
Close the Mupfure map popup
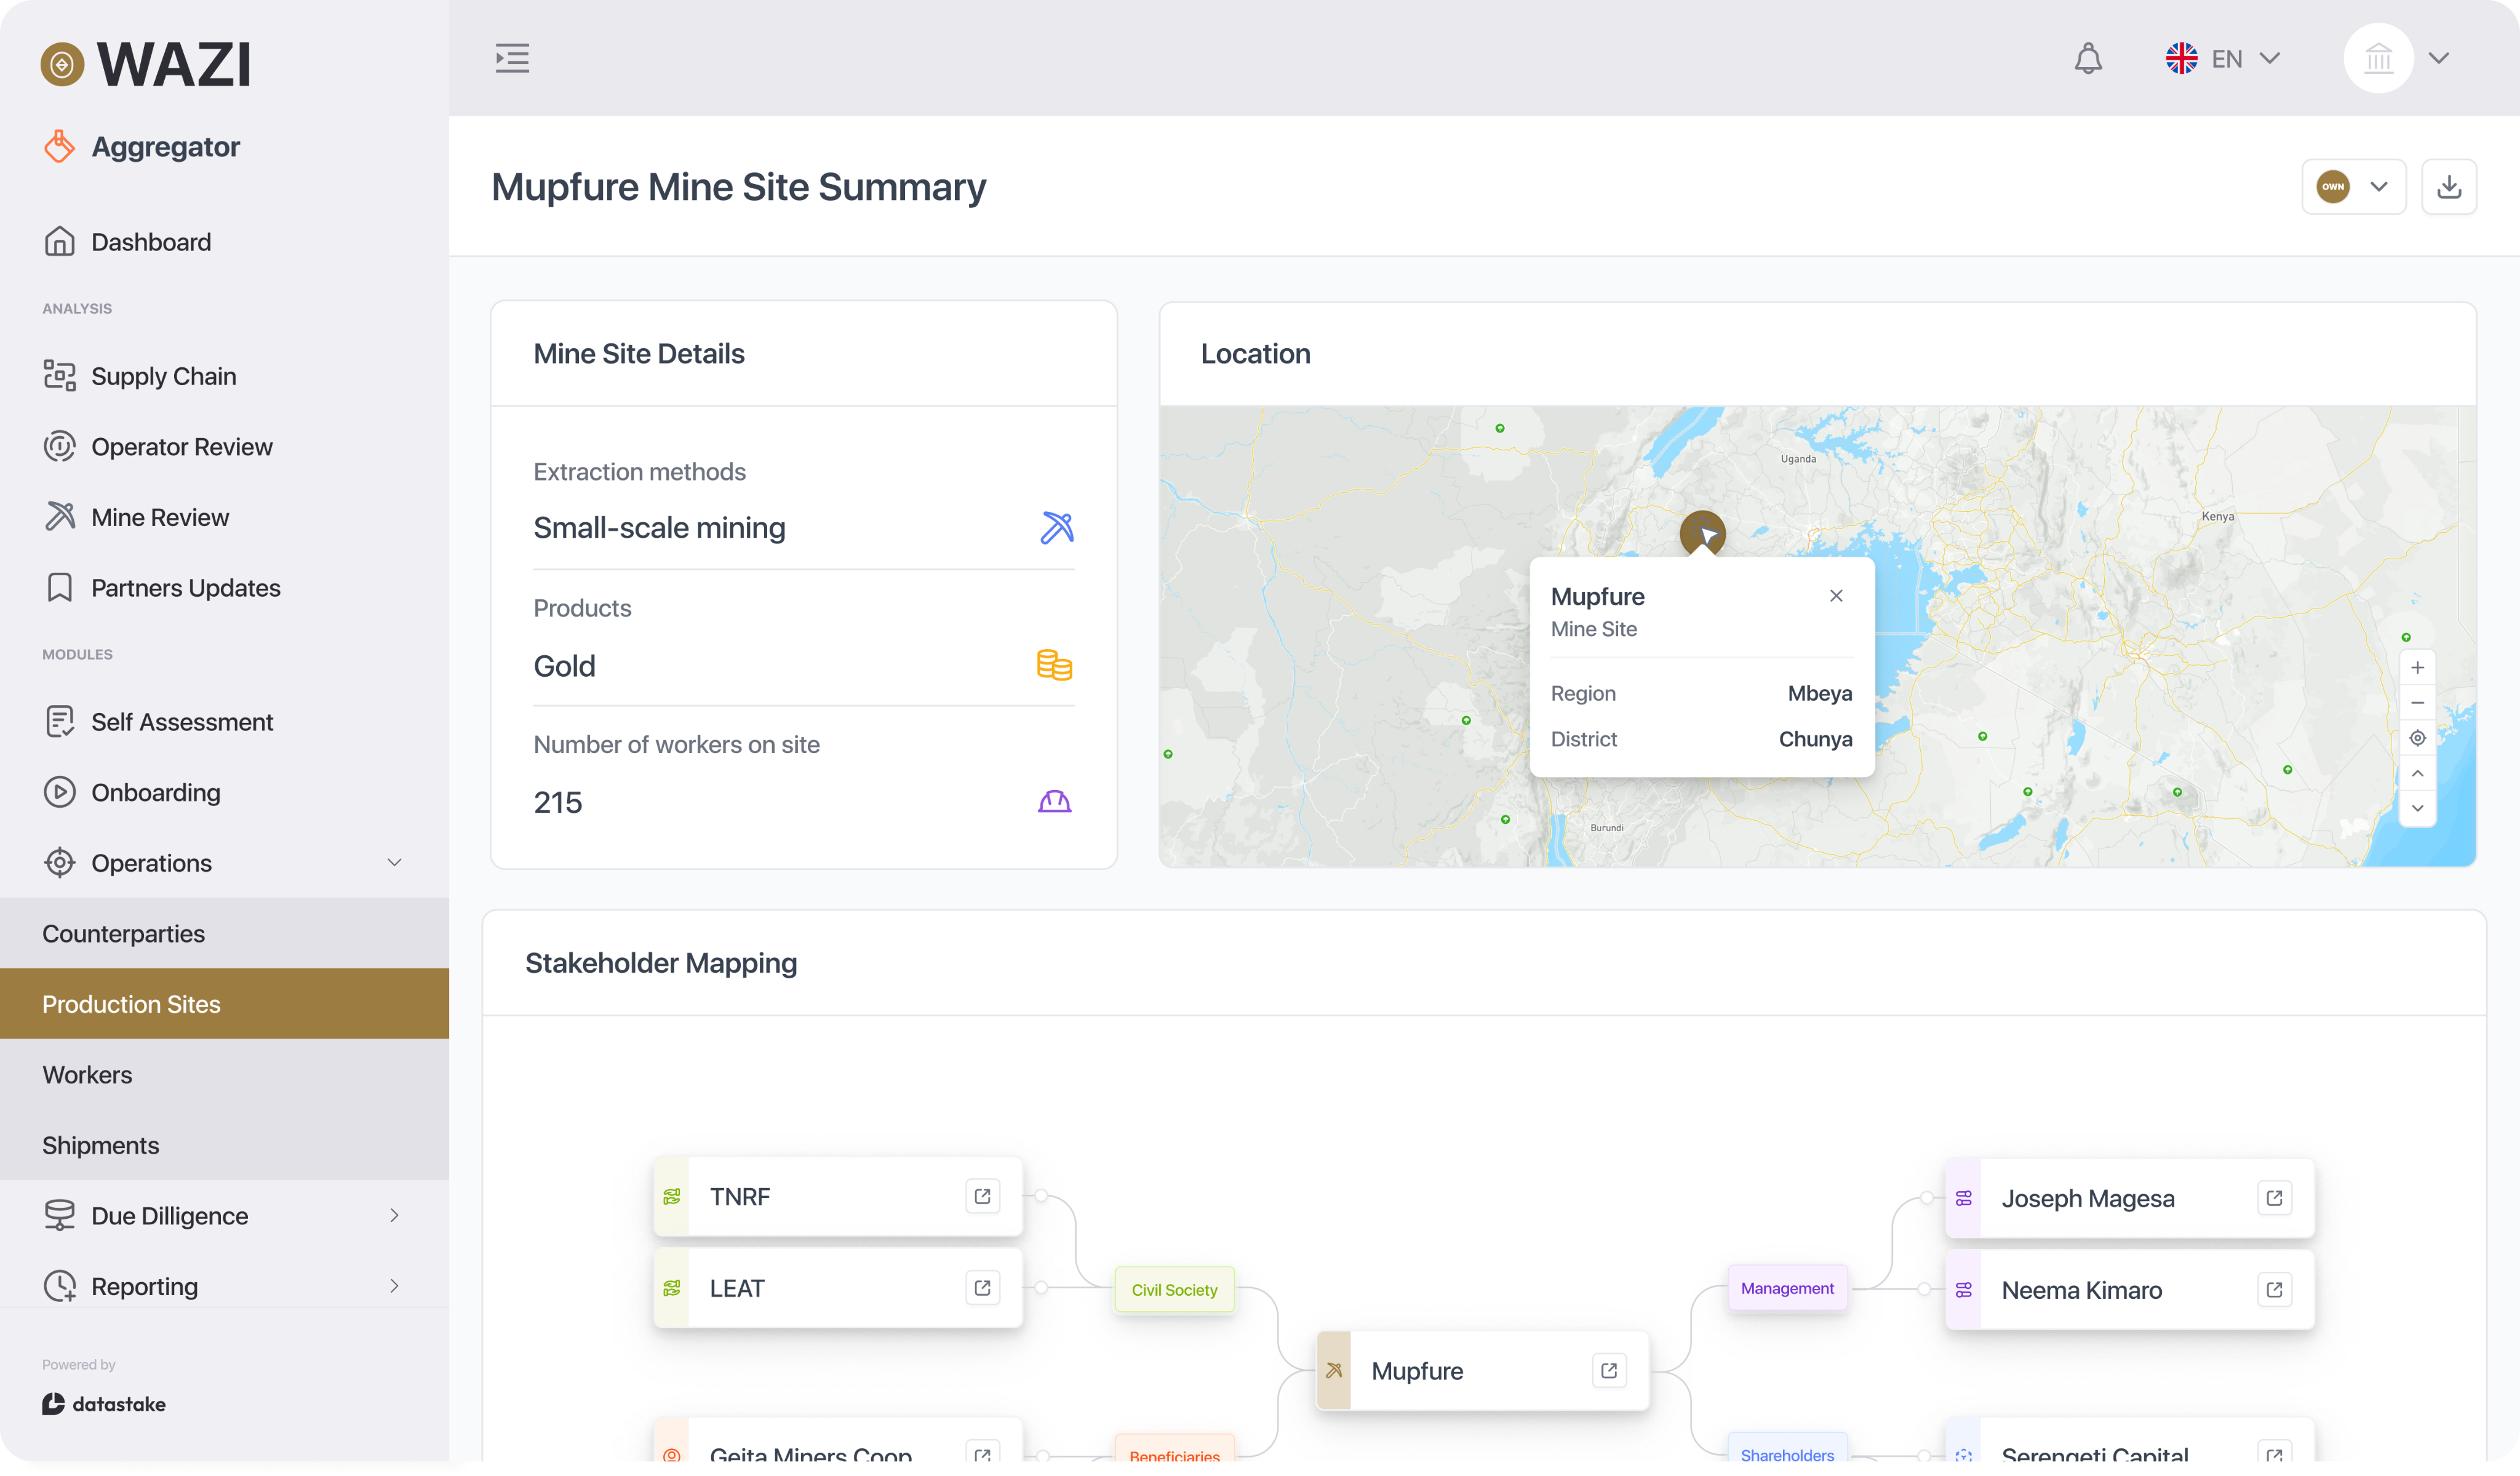1836,596
